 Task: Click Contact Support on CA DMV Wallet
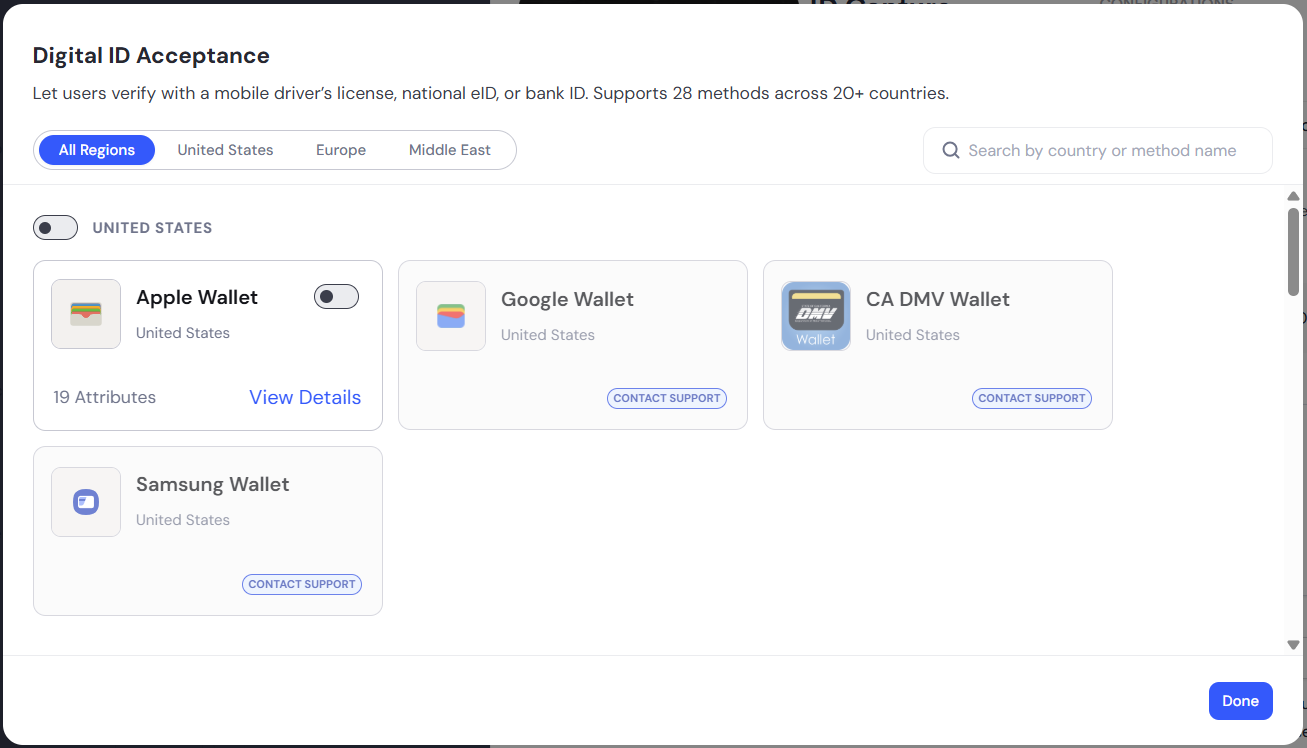coord(1032,398)
